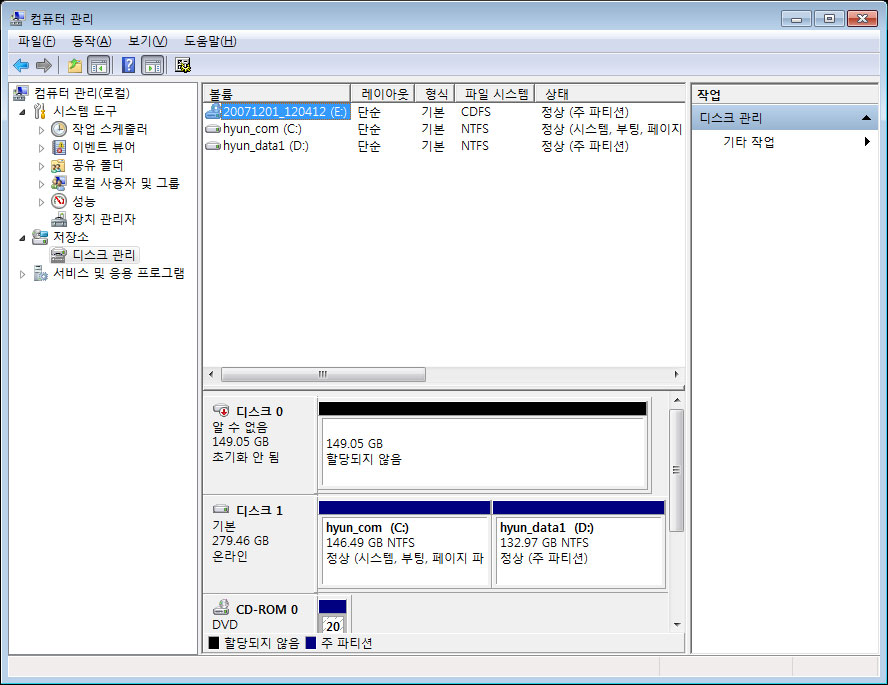888x685 pixels.
Task: Select the 20071201_120412 (E:) volume row
Action: (x=443, y=112)
